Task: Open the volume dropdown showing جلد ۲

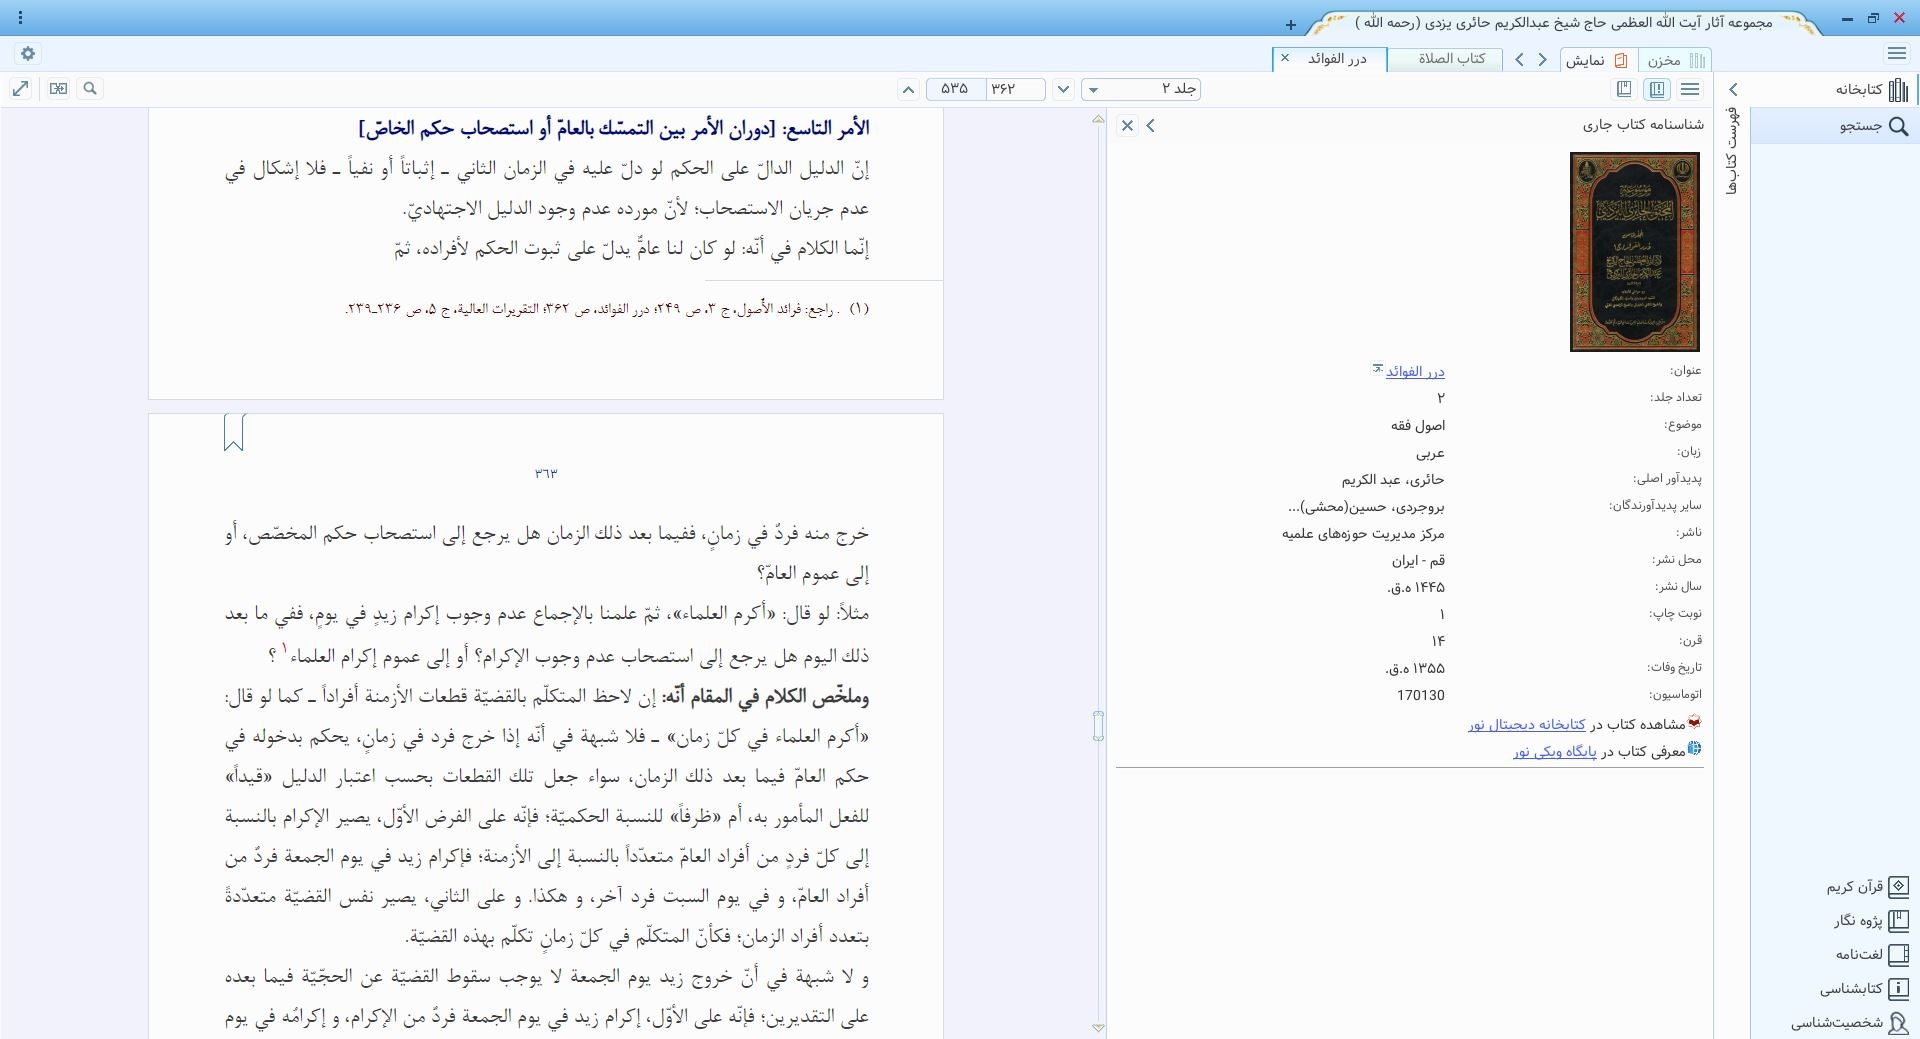Action: point(1141,89)
